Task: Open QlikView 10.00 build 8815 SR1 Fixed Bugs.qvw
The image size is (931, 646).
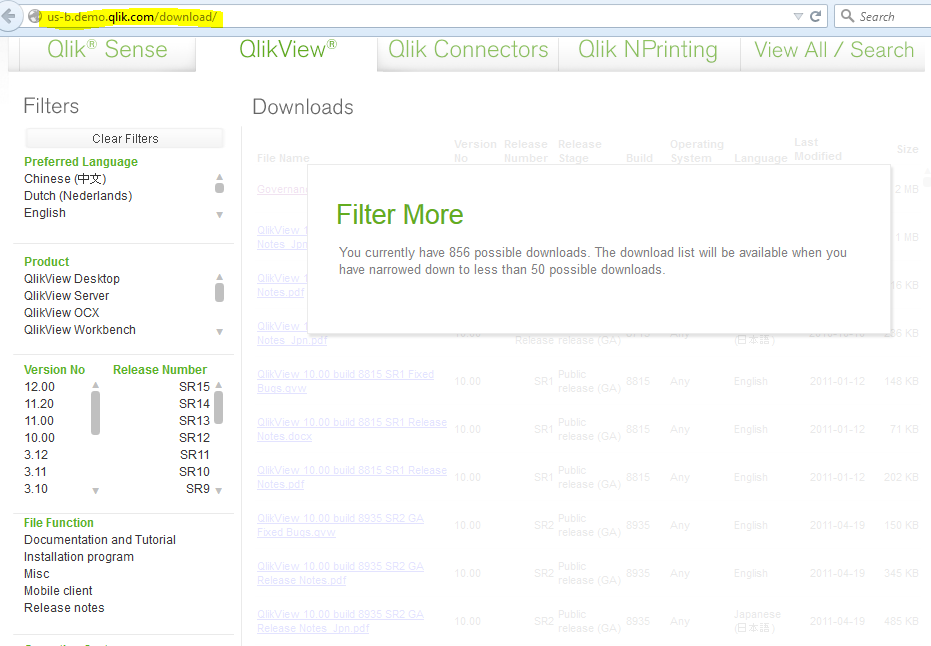Action: coord(346,381)
